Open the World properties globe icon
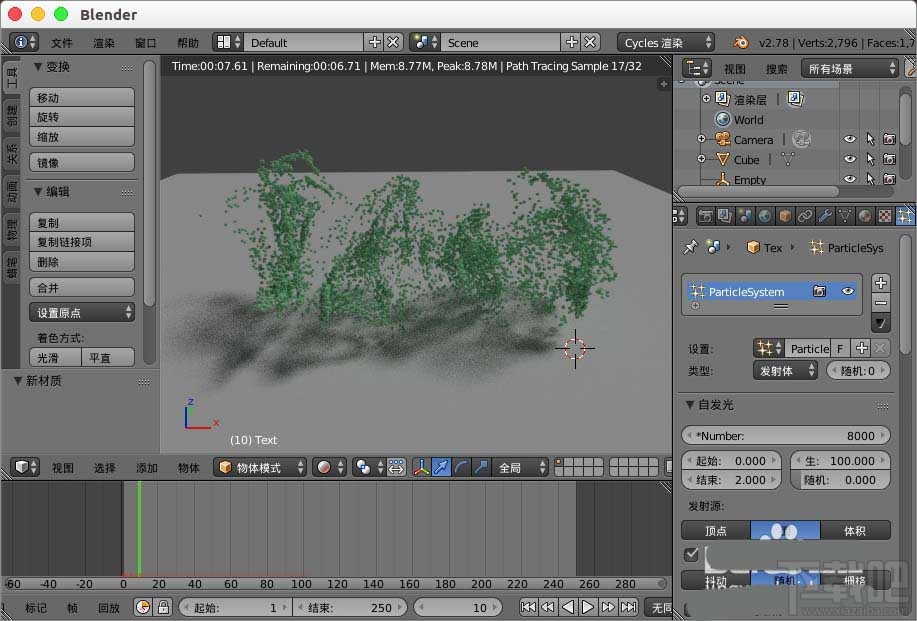Viewport: 917px width, 621px height. click(x=764, y=216)
